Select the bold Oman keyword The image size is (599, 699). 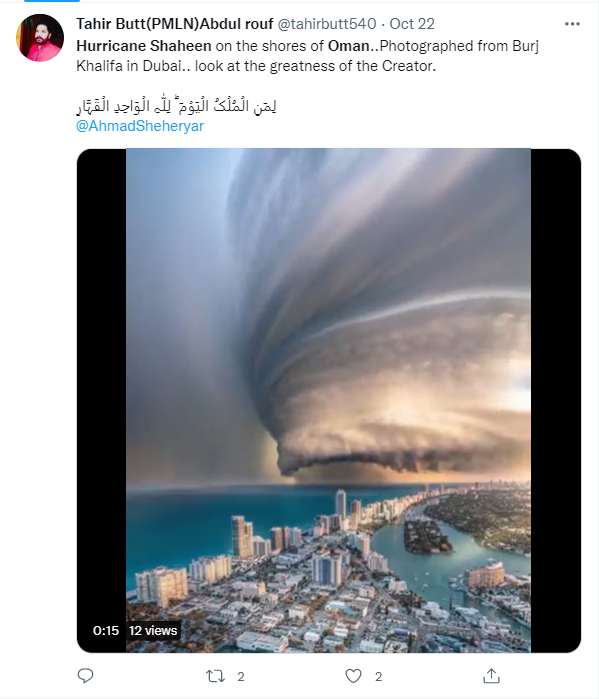point(349,46)
